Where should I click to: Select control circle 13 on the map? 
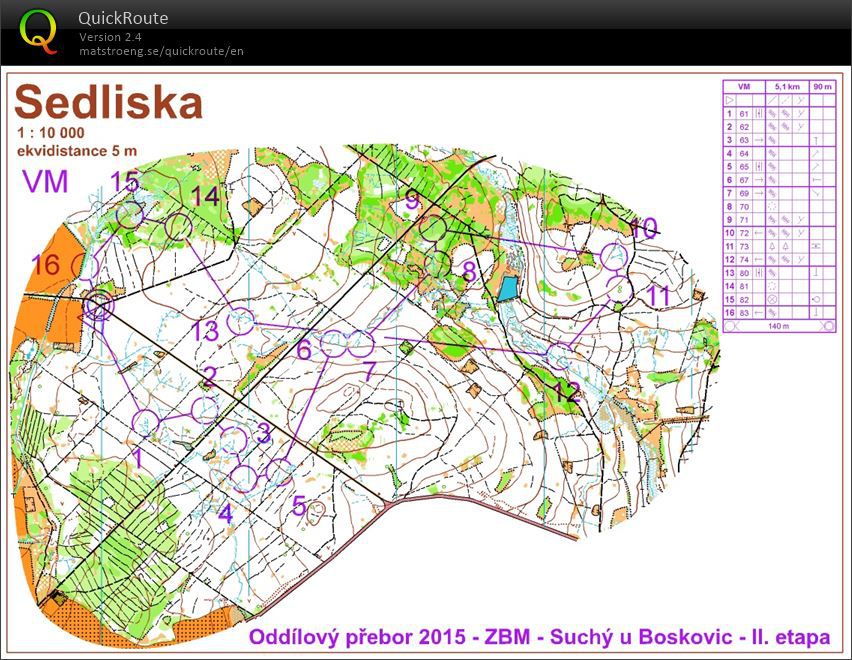(x=240, y=322)
